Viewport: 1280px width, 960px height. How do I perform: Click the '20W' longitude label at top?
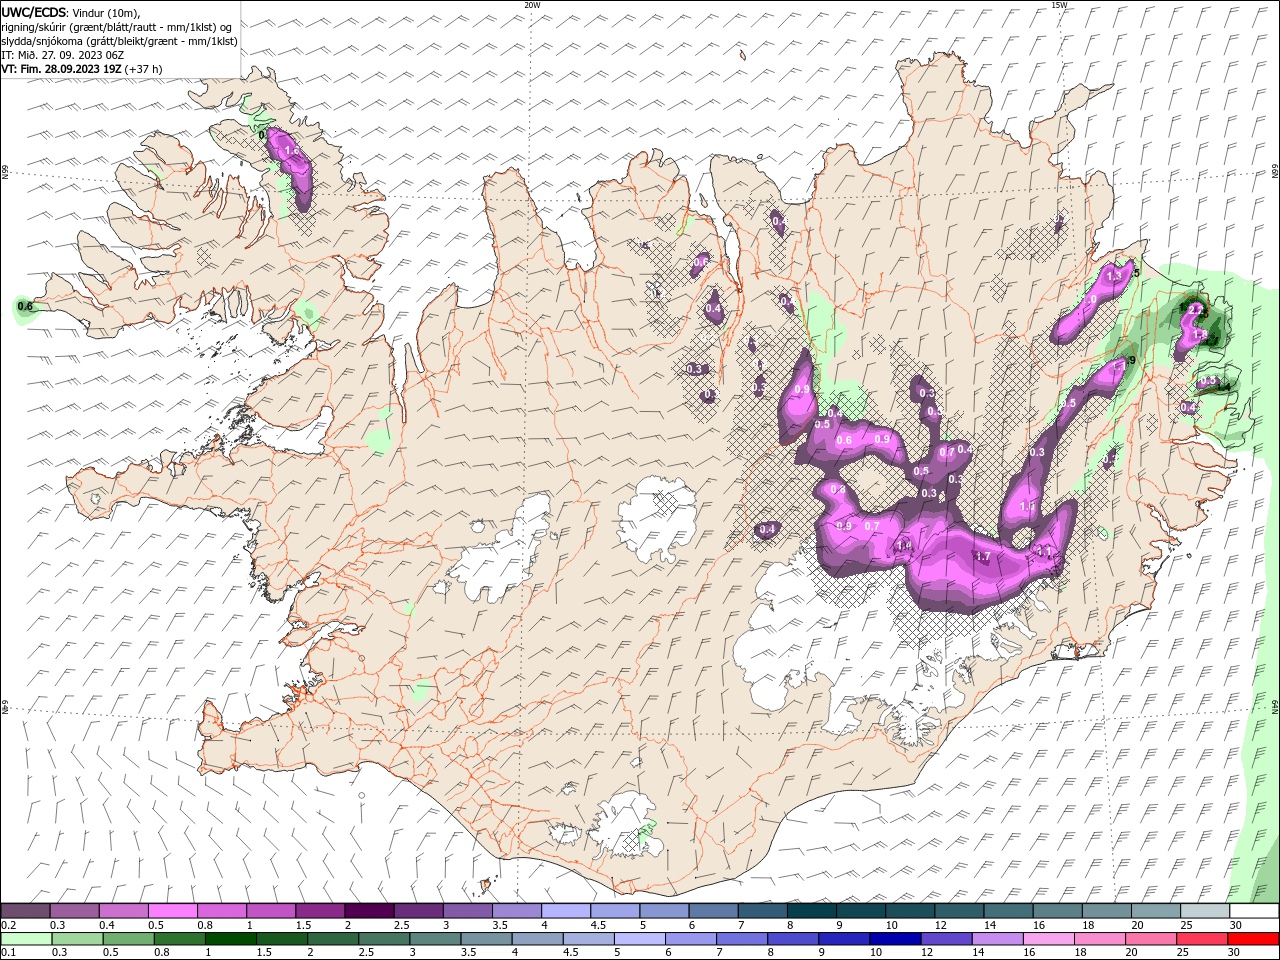(533, 5)
